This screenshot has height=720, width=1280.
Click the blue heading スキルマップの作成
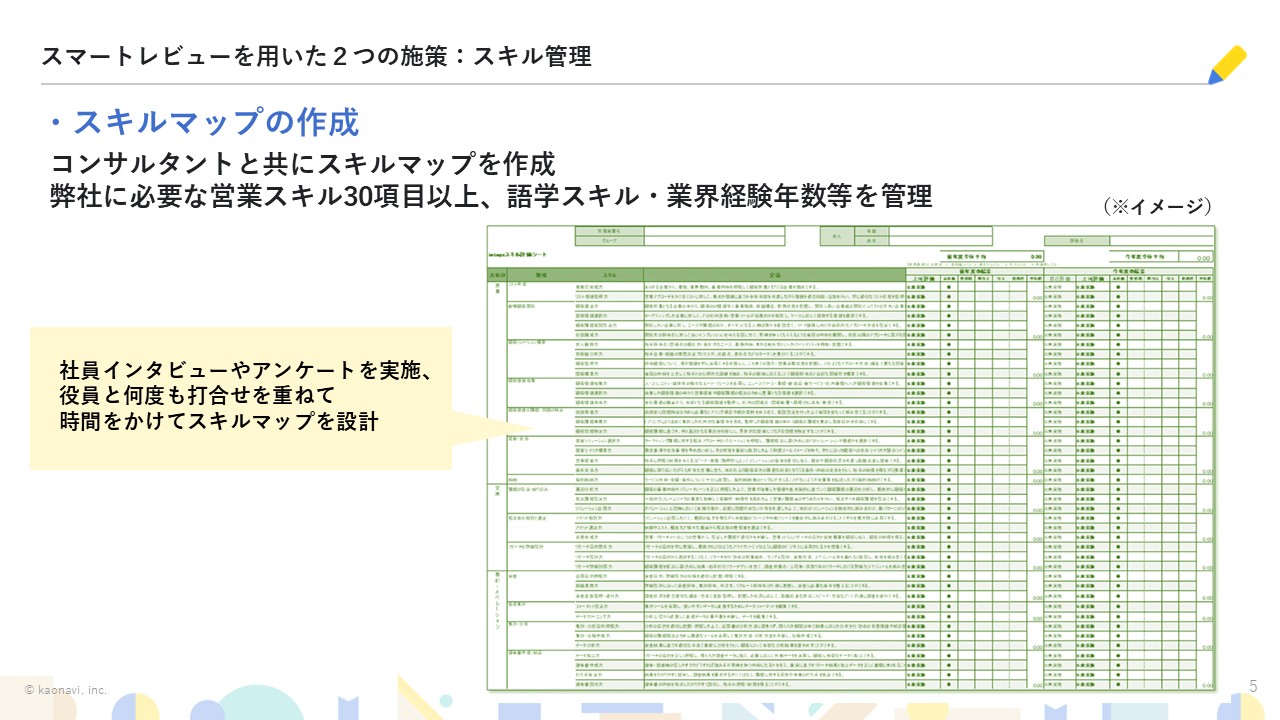click(204, 122)
